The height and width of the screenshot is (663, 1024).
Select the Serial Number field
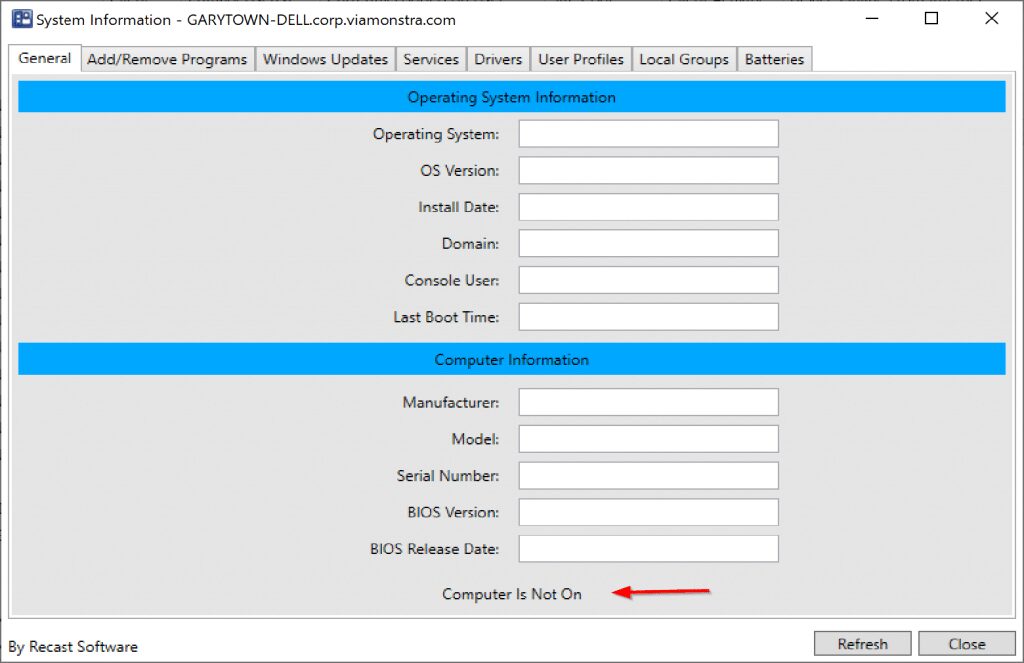coord(648,475)
